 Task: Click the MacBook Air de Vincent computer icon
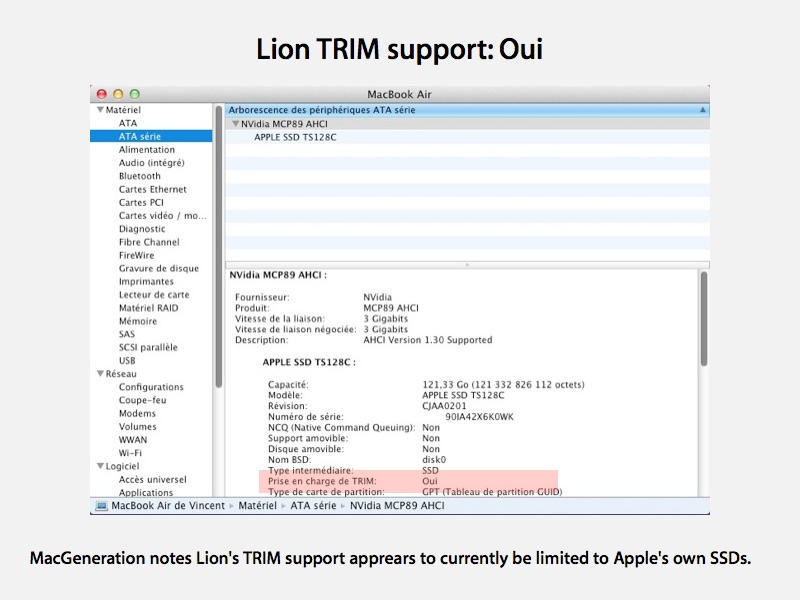[101, 506]
